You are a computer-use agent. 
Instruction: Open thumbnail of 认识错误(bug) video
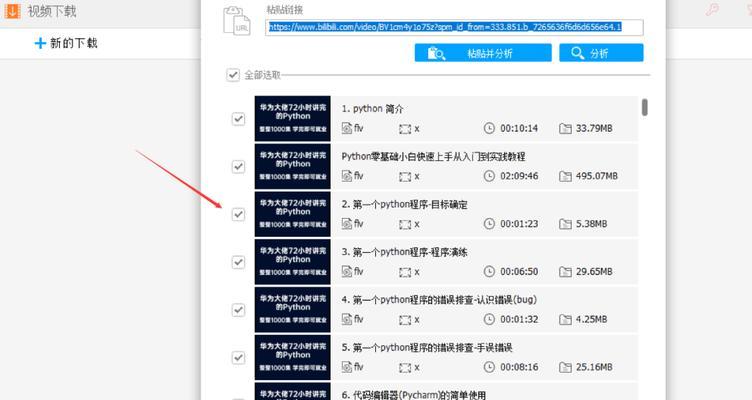293,310
